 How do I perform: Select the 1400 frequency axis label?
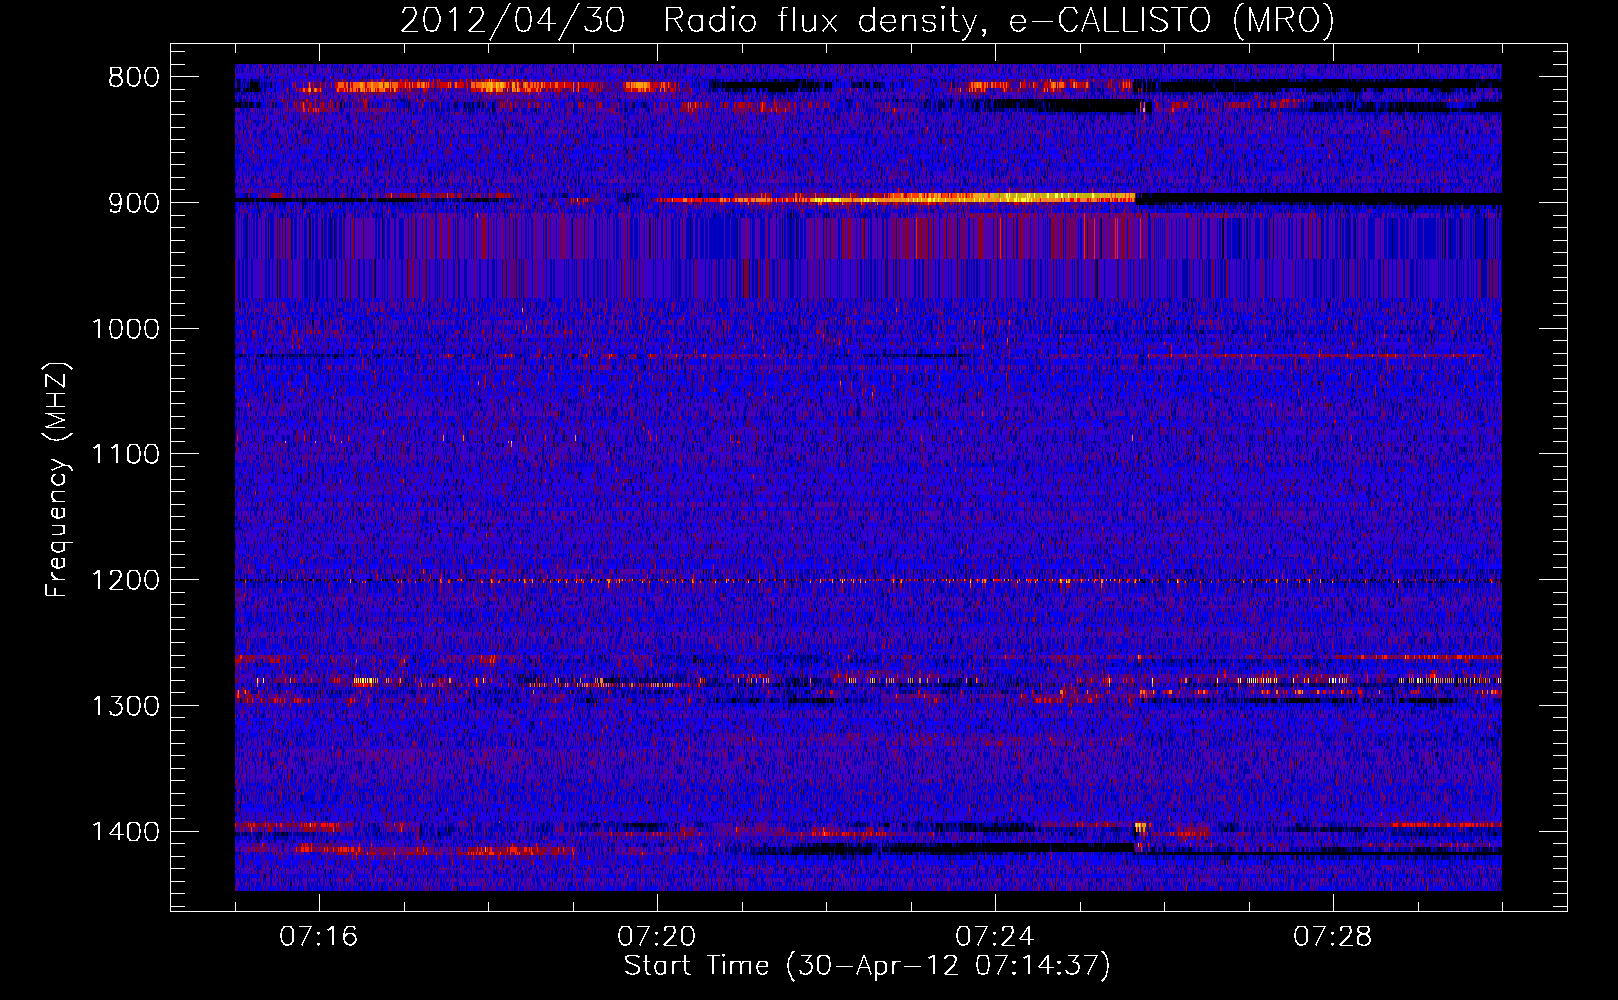click(125, 832)
